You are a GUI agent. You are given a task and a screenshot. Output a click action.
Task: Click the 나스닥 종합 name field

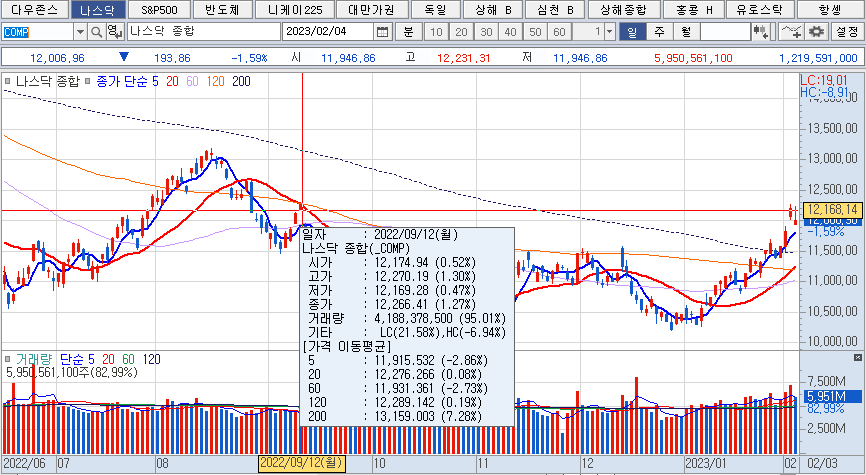point(203,32)
